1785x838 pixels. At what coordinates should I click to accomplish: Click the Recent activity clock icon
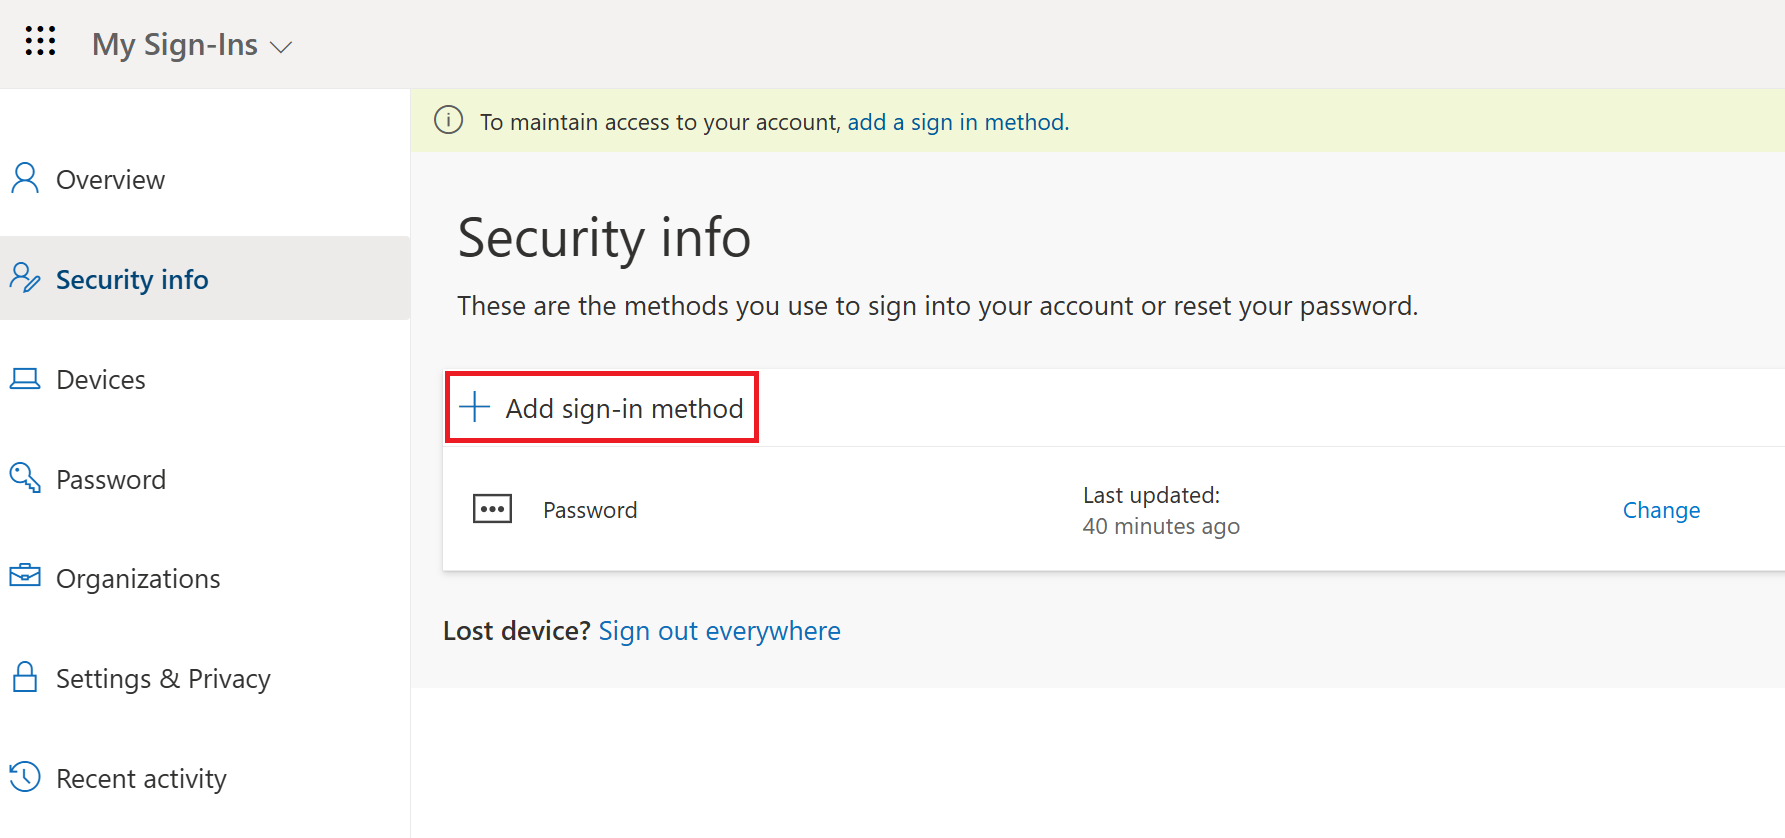(25, 777)
